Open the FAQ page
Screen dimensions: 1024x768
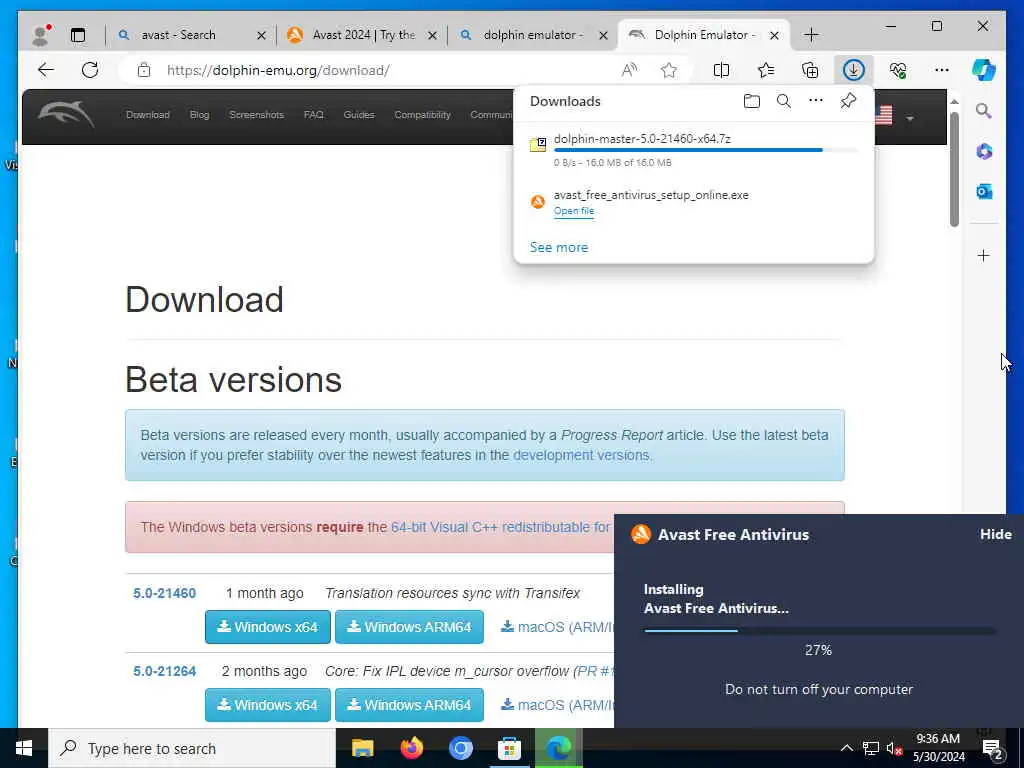click(313, 115)
